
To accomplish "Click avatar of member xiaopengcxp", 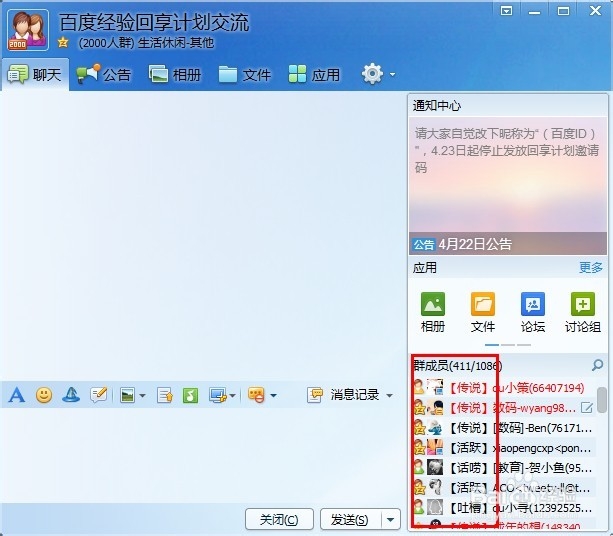I will [435, 448].
